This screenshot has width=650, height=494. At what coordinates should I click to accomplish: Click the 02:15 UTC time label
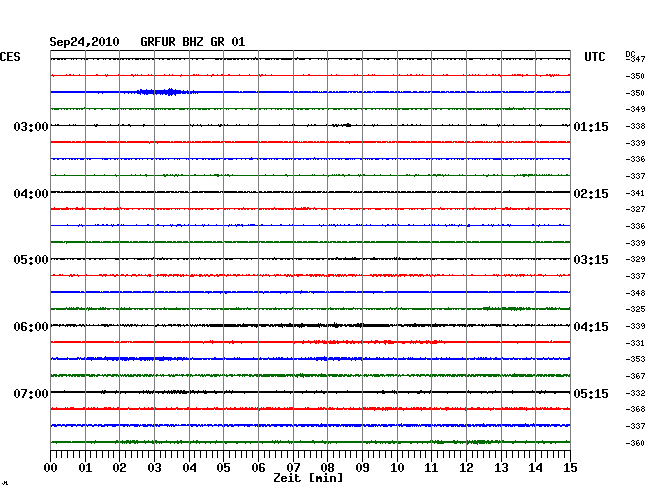(591, 194)
